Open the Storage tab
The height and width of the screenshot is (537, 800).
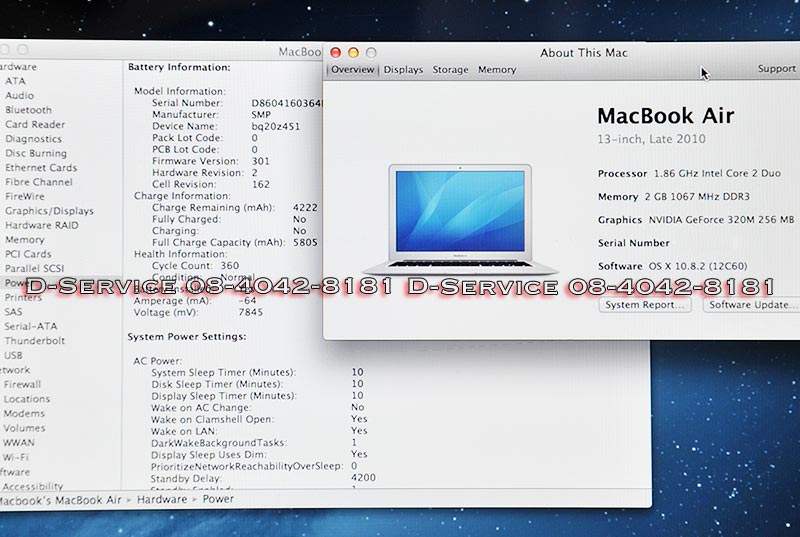tap(450, 70)
